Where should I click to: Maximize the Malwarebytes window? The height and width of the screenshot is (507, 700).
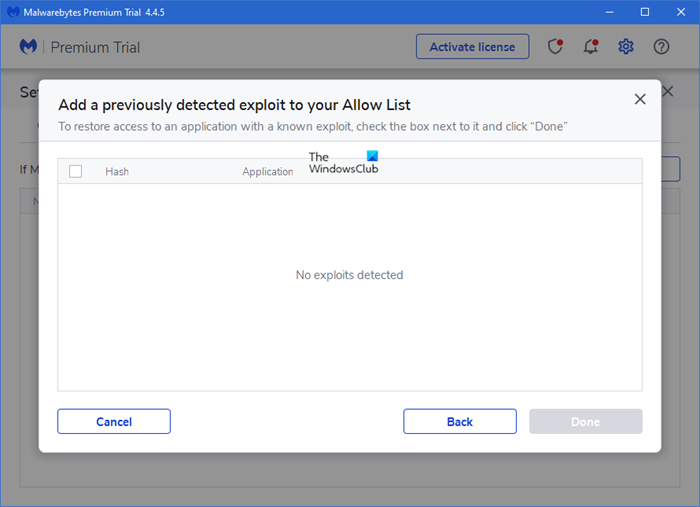point(644,12)
